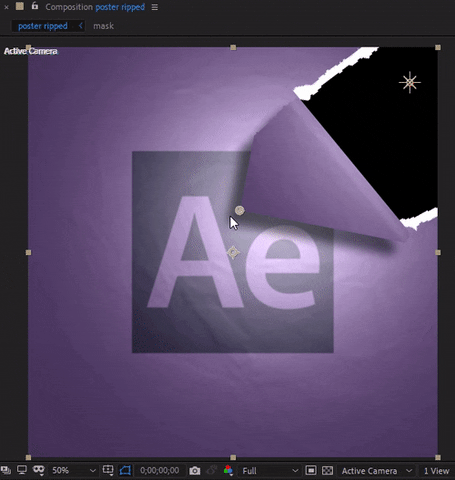Toggle the Region of Interest icon
455x480 pixels.
(x=311, y=471)
